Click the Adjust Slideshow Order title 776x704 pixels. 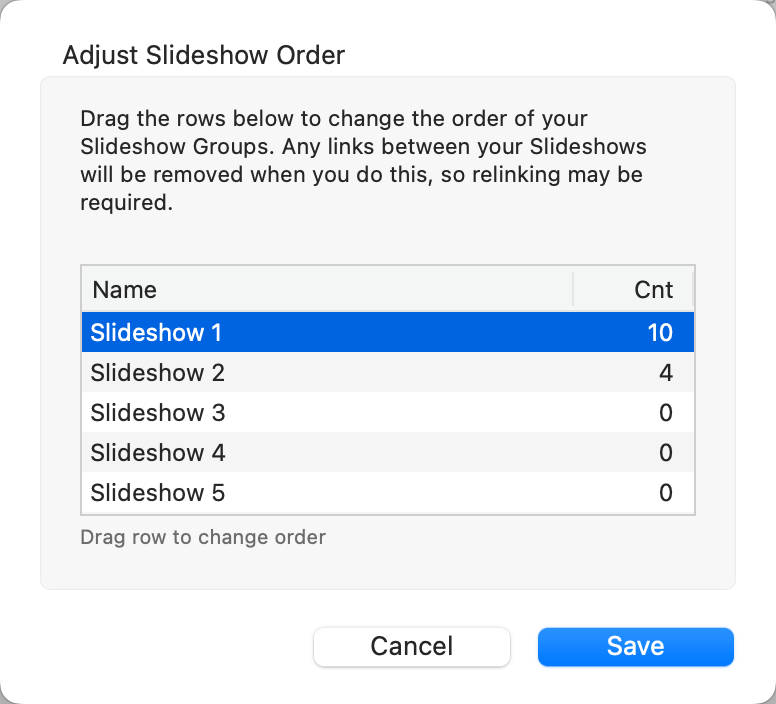point(203,55)
